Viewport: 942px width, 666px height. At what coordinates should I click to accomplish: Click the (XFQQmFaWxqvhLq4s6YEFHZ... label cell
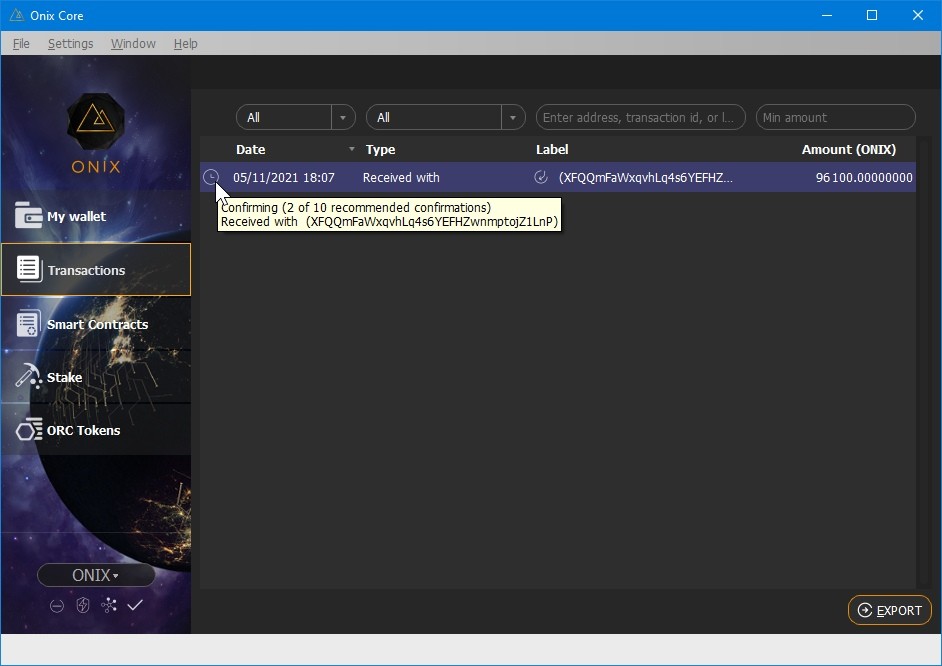click(646, 177)
